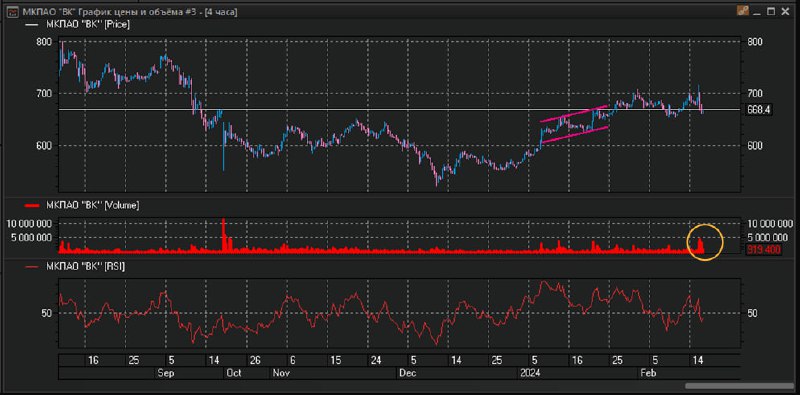Click the date label 24 on the time axis
The width and height of the screenshot is (800, 395).
click(x=376, y=360)
